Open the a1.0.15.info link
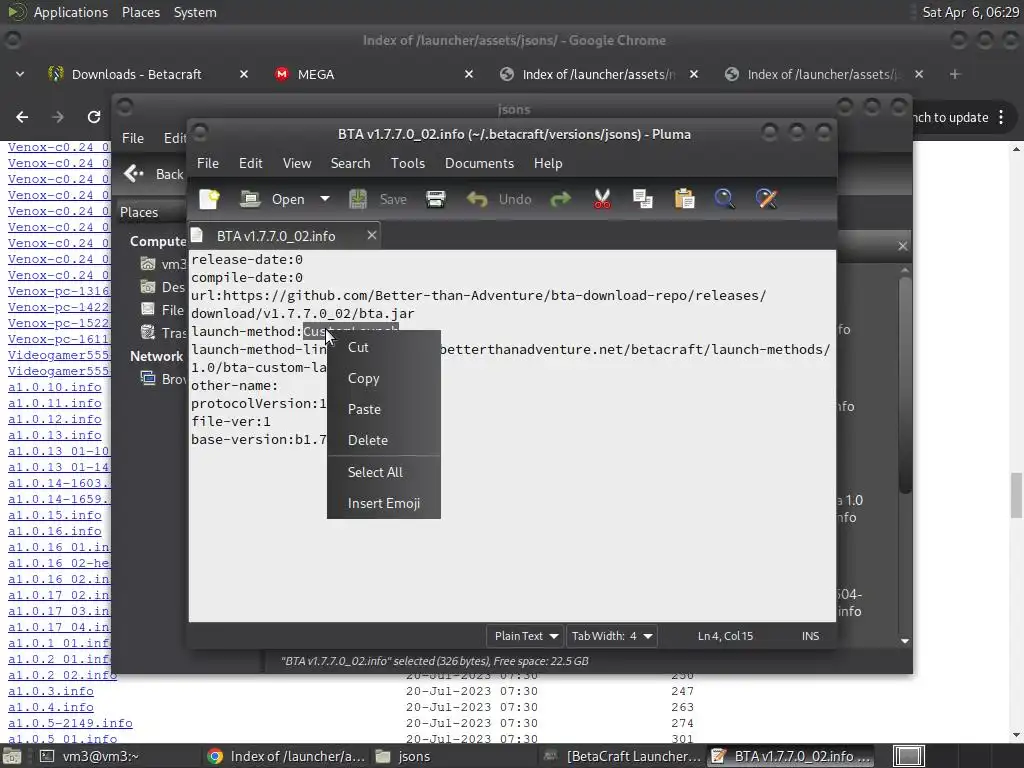 [55, 515]
